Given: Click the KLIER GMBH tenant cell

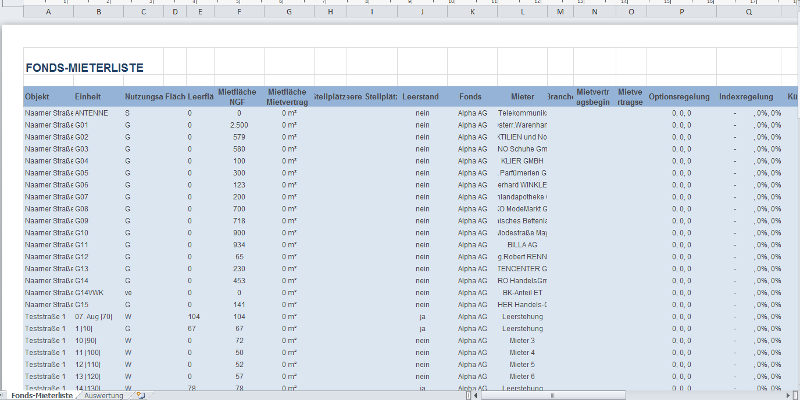Looking at the screenshot, I should coord(522,161).
